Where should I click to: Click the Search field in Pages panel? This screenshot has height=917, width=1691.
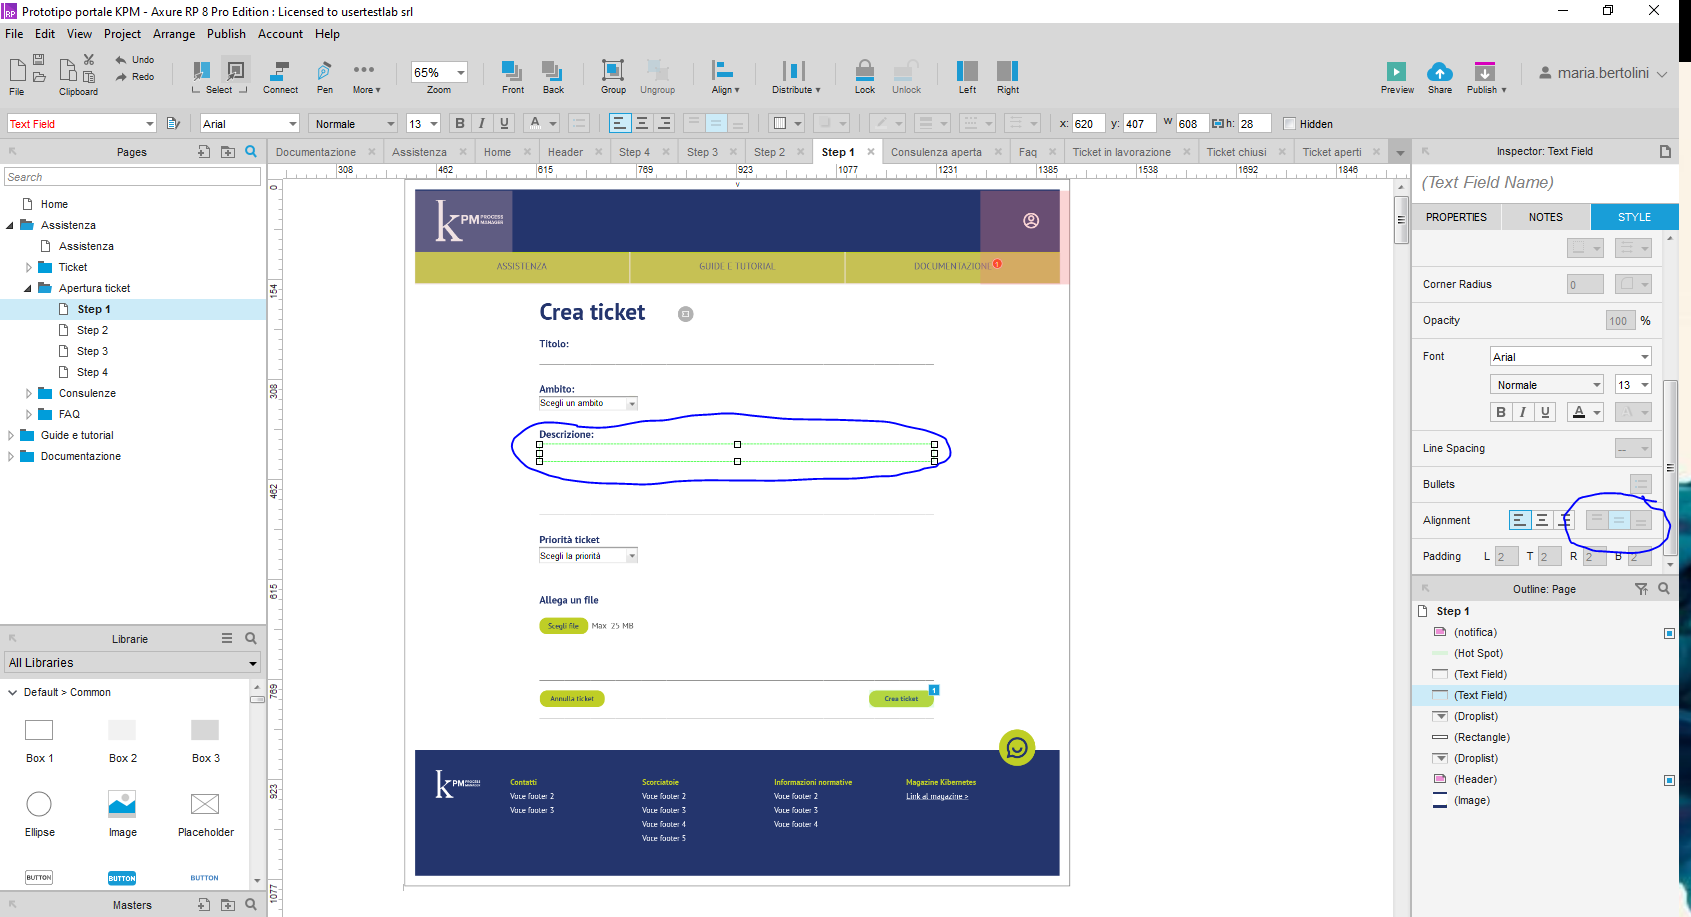[x=130, y=176]
